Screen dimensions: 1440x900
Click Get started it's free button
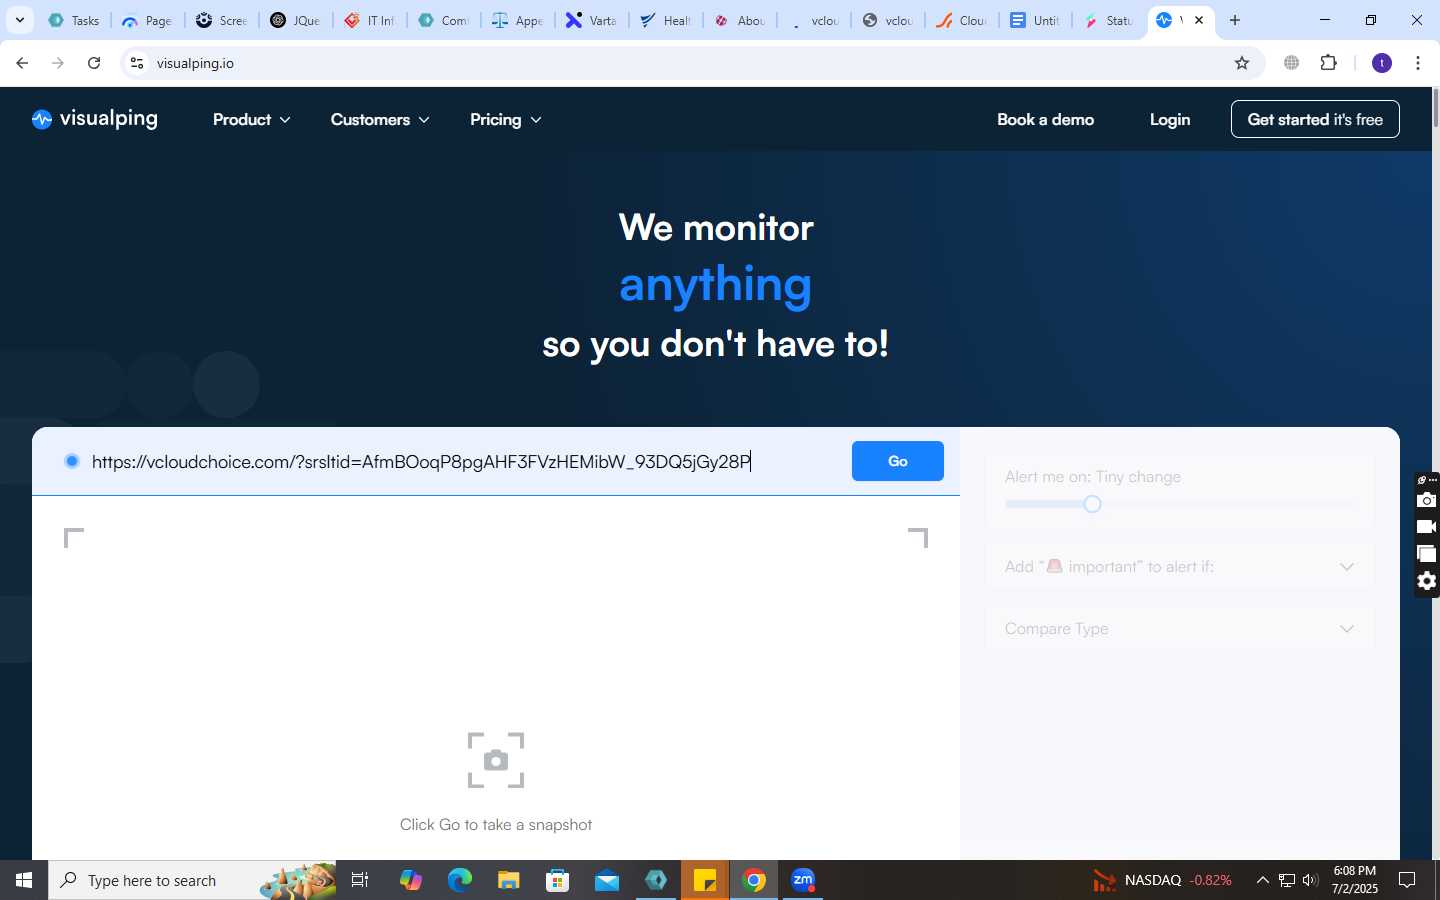tap(1315, 119)
